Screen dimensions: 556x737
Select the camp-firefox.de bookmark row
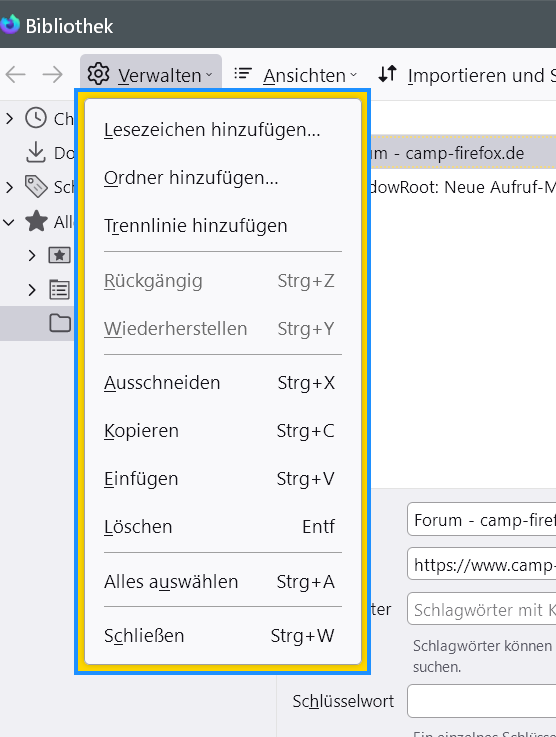463,153
